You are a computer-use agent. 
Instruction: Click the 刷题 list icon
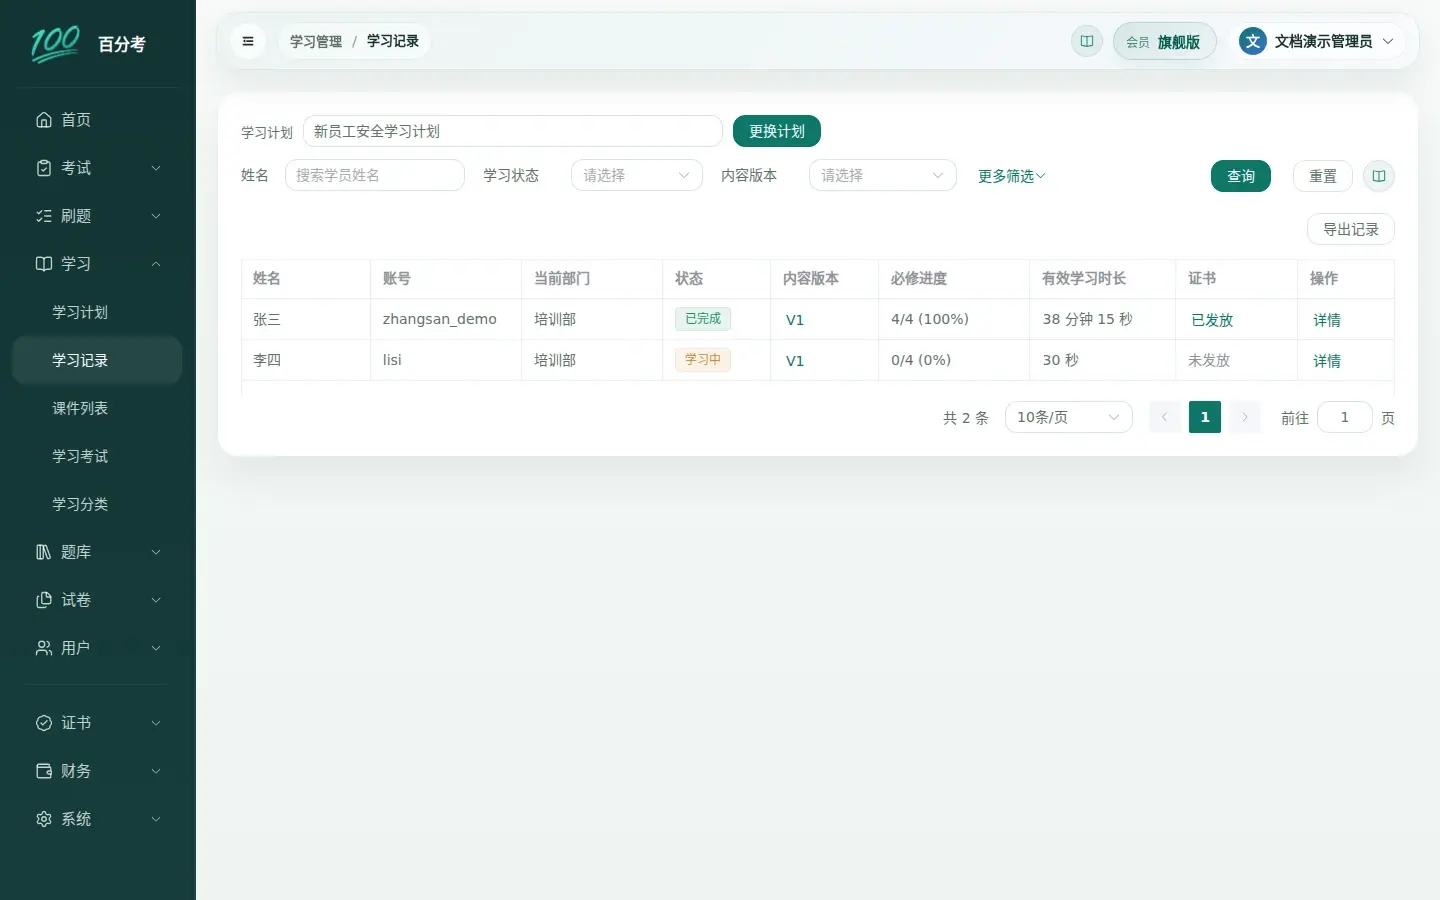coord(44,216)
